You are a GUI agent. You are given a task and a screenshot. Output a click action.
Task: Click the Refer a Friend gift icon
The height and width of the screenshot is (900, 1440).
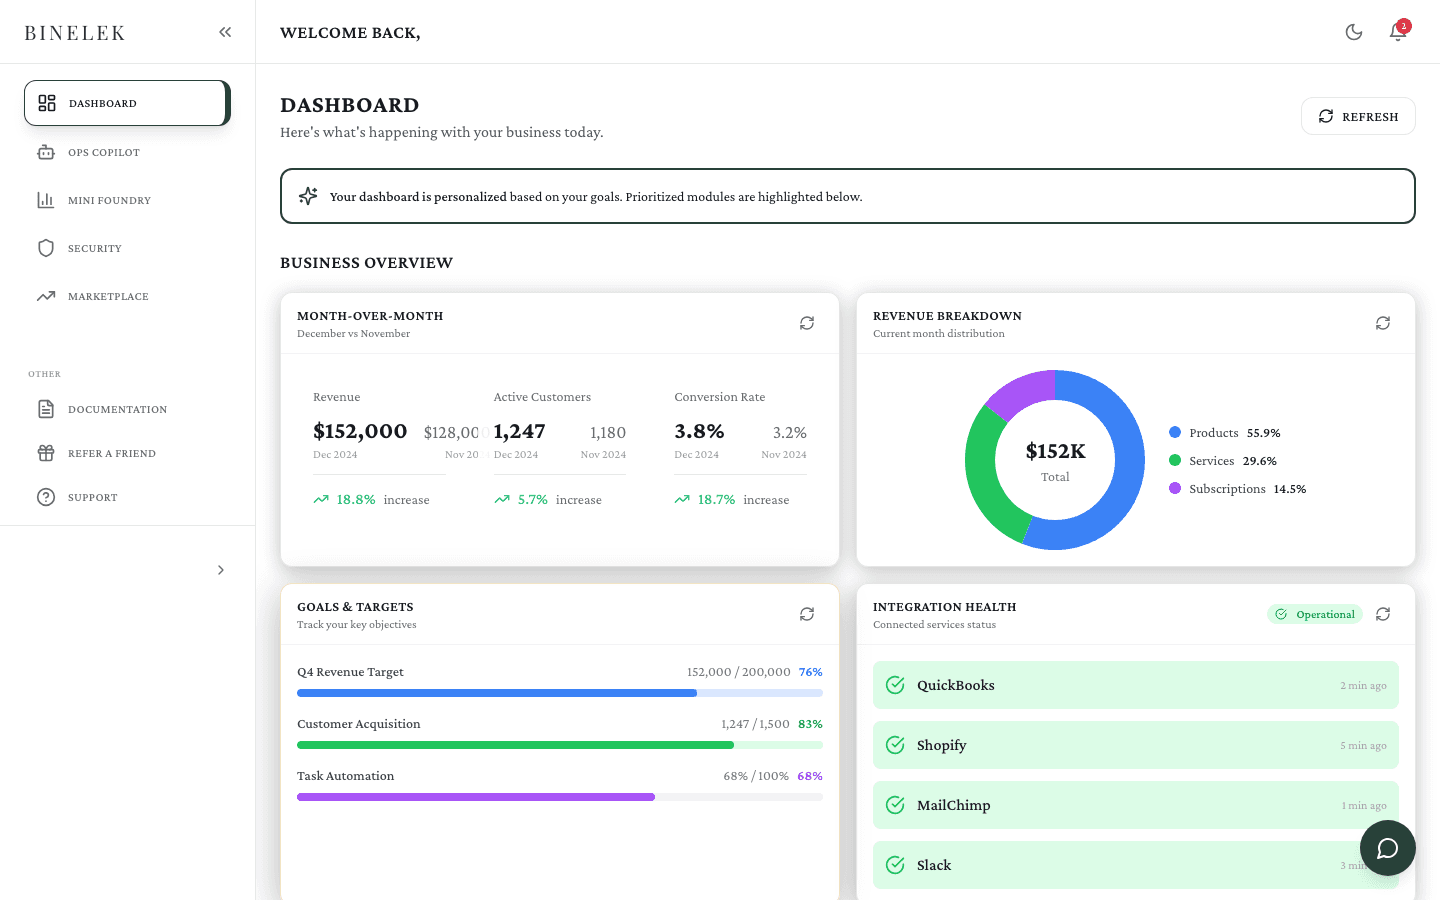click(x=46, y=453)
